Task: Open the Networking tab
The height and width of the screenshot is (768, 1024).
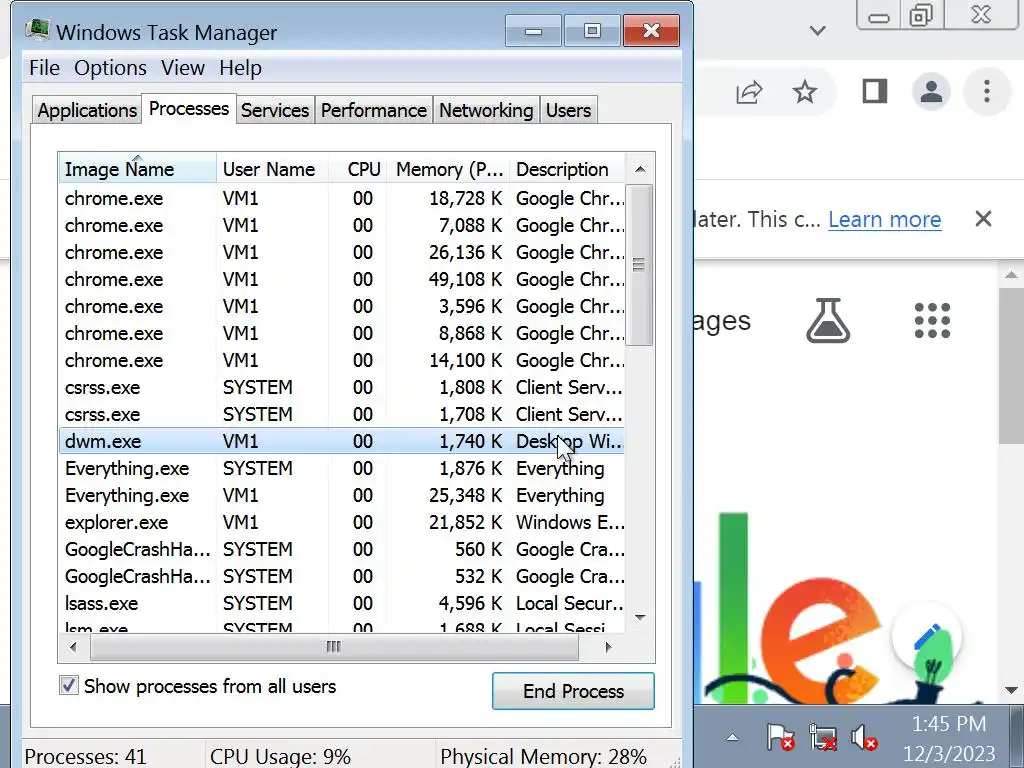Action: point(486,110)
